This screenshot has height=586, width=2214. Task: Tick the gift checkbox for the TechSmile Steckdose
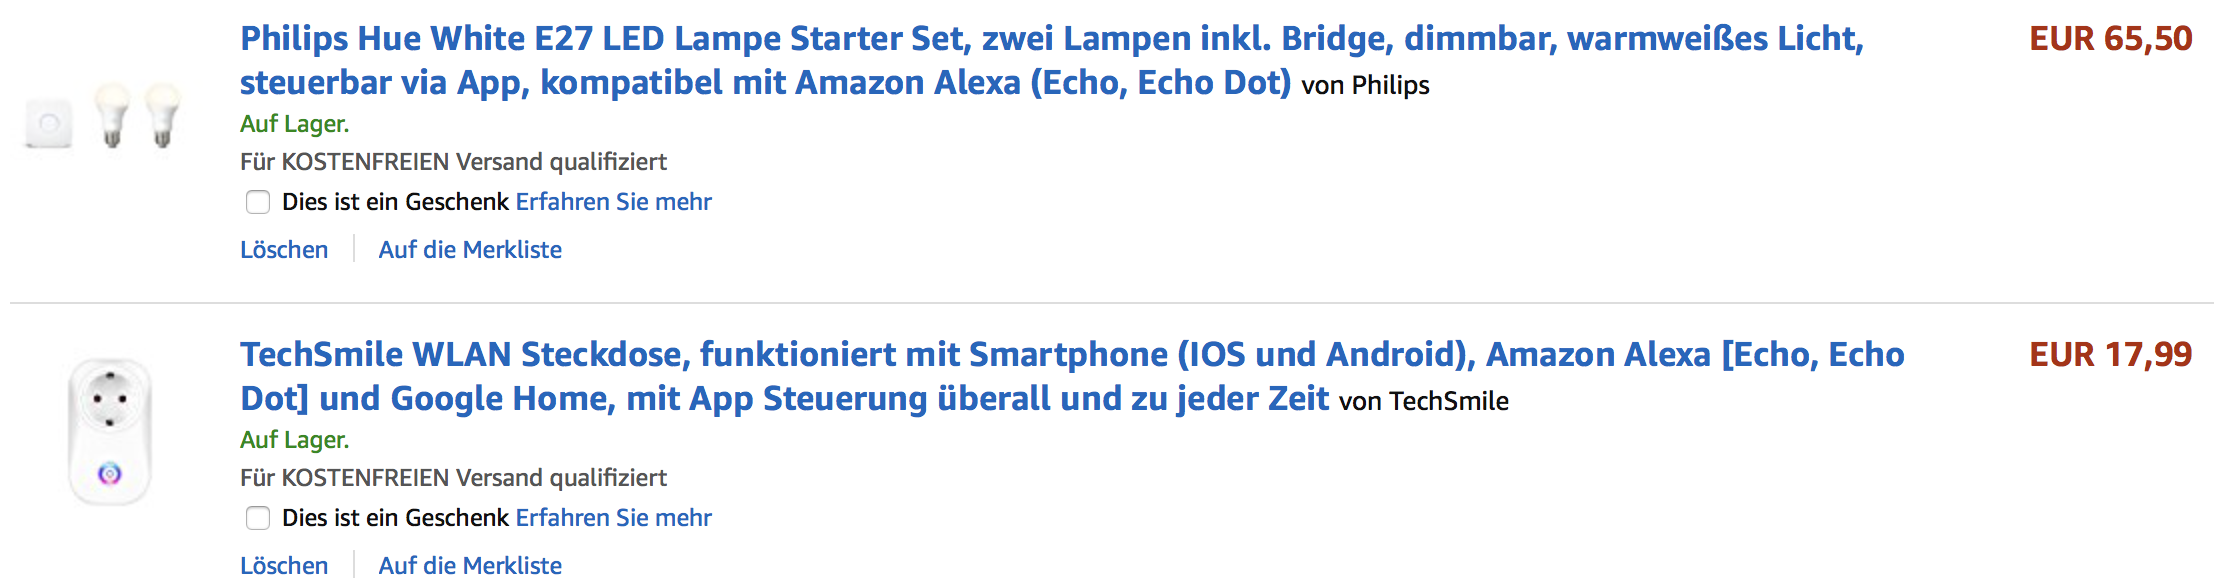click(258, 518)
